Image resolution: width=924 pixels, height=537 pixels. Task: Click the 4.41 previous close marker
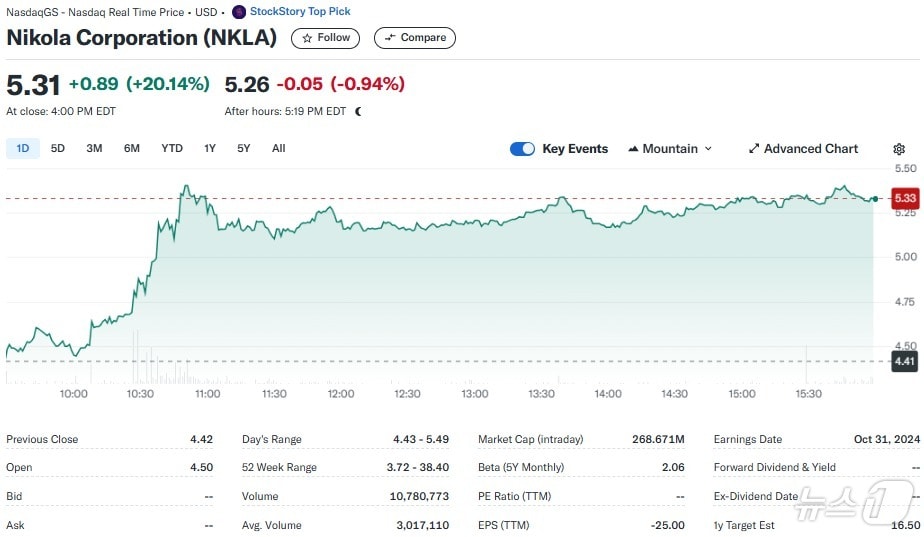(x=905, y=361)
